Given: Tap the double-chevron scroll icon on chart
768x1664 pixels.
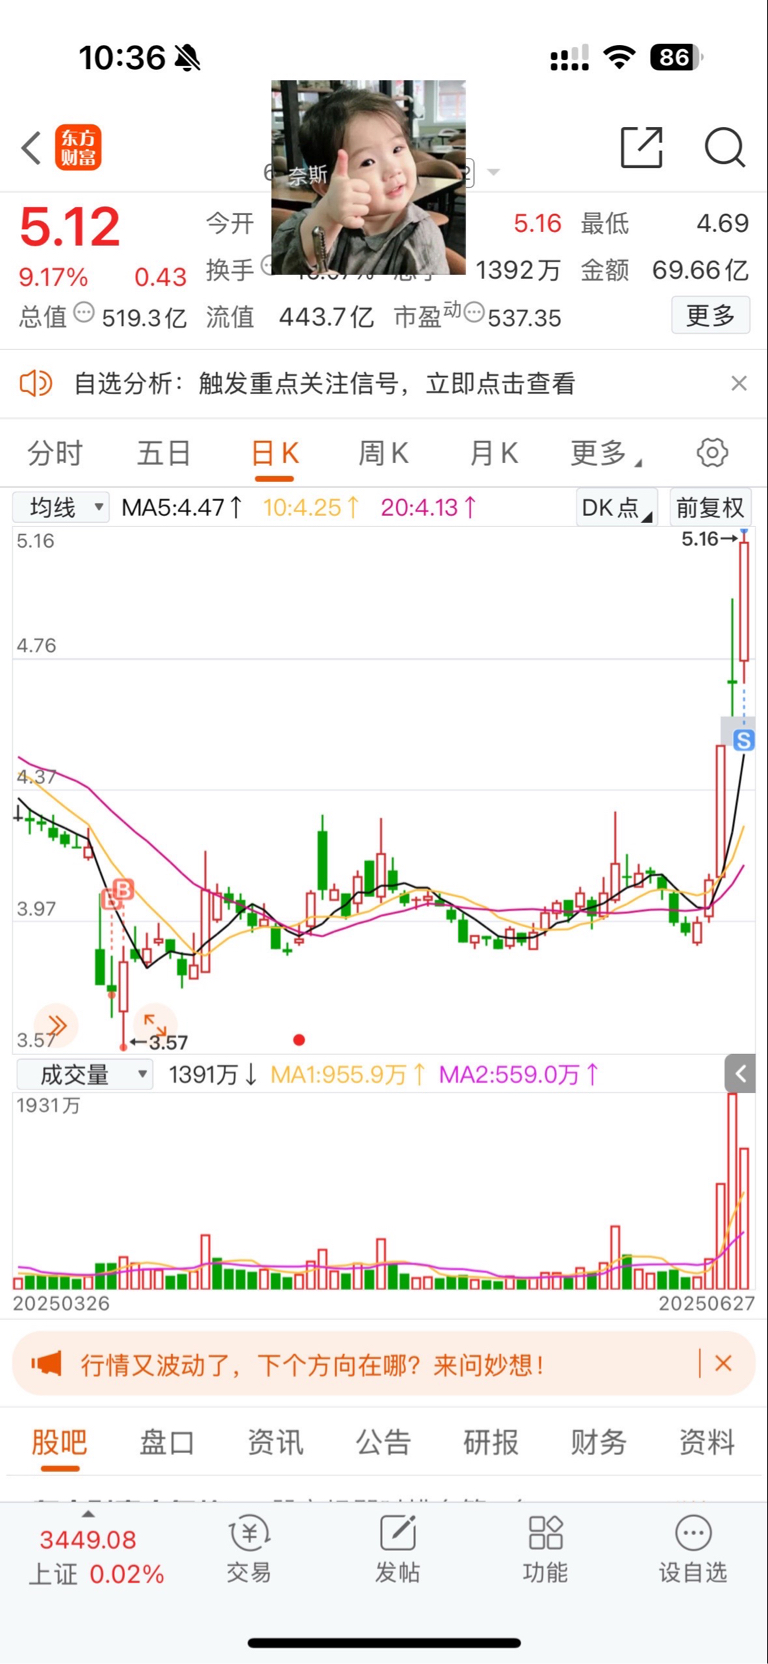Looking at the screenshot, I should click(x=56, y=1025).
